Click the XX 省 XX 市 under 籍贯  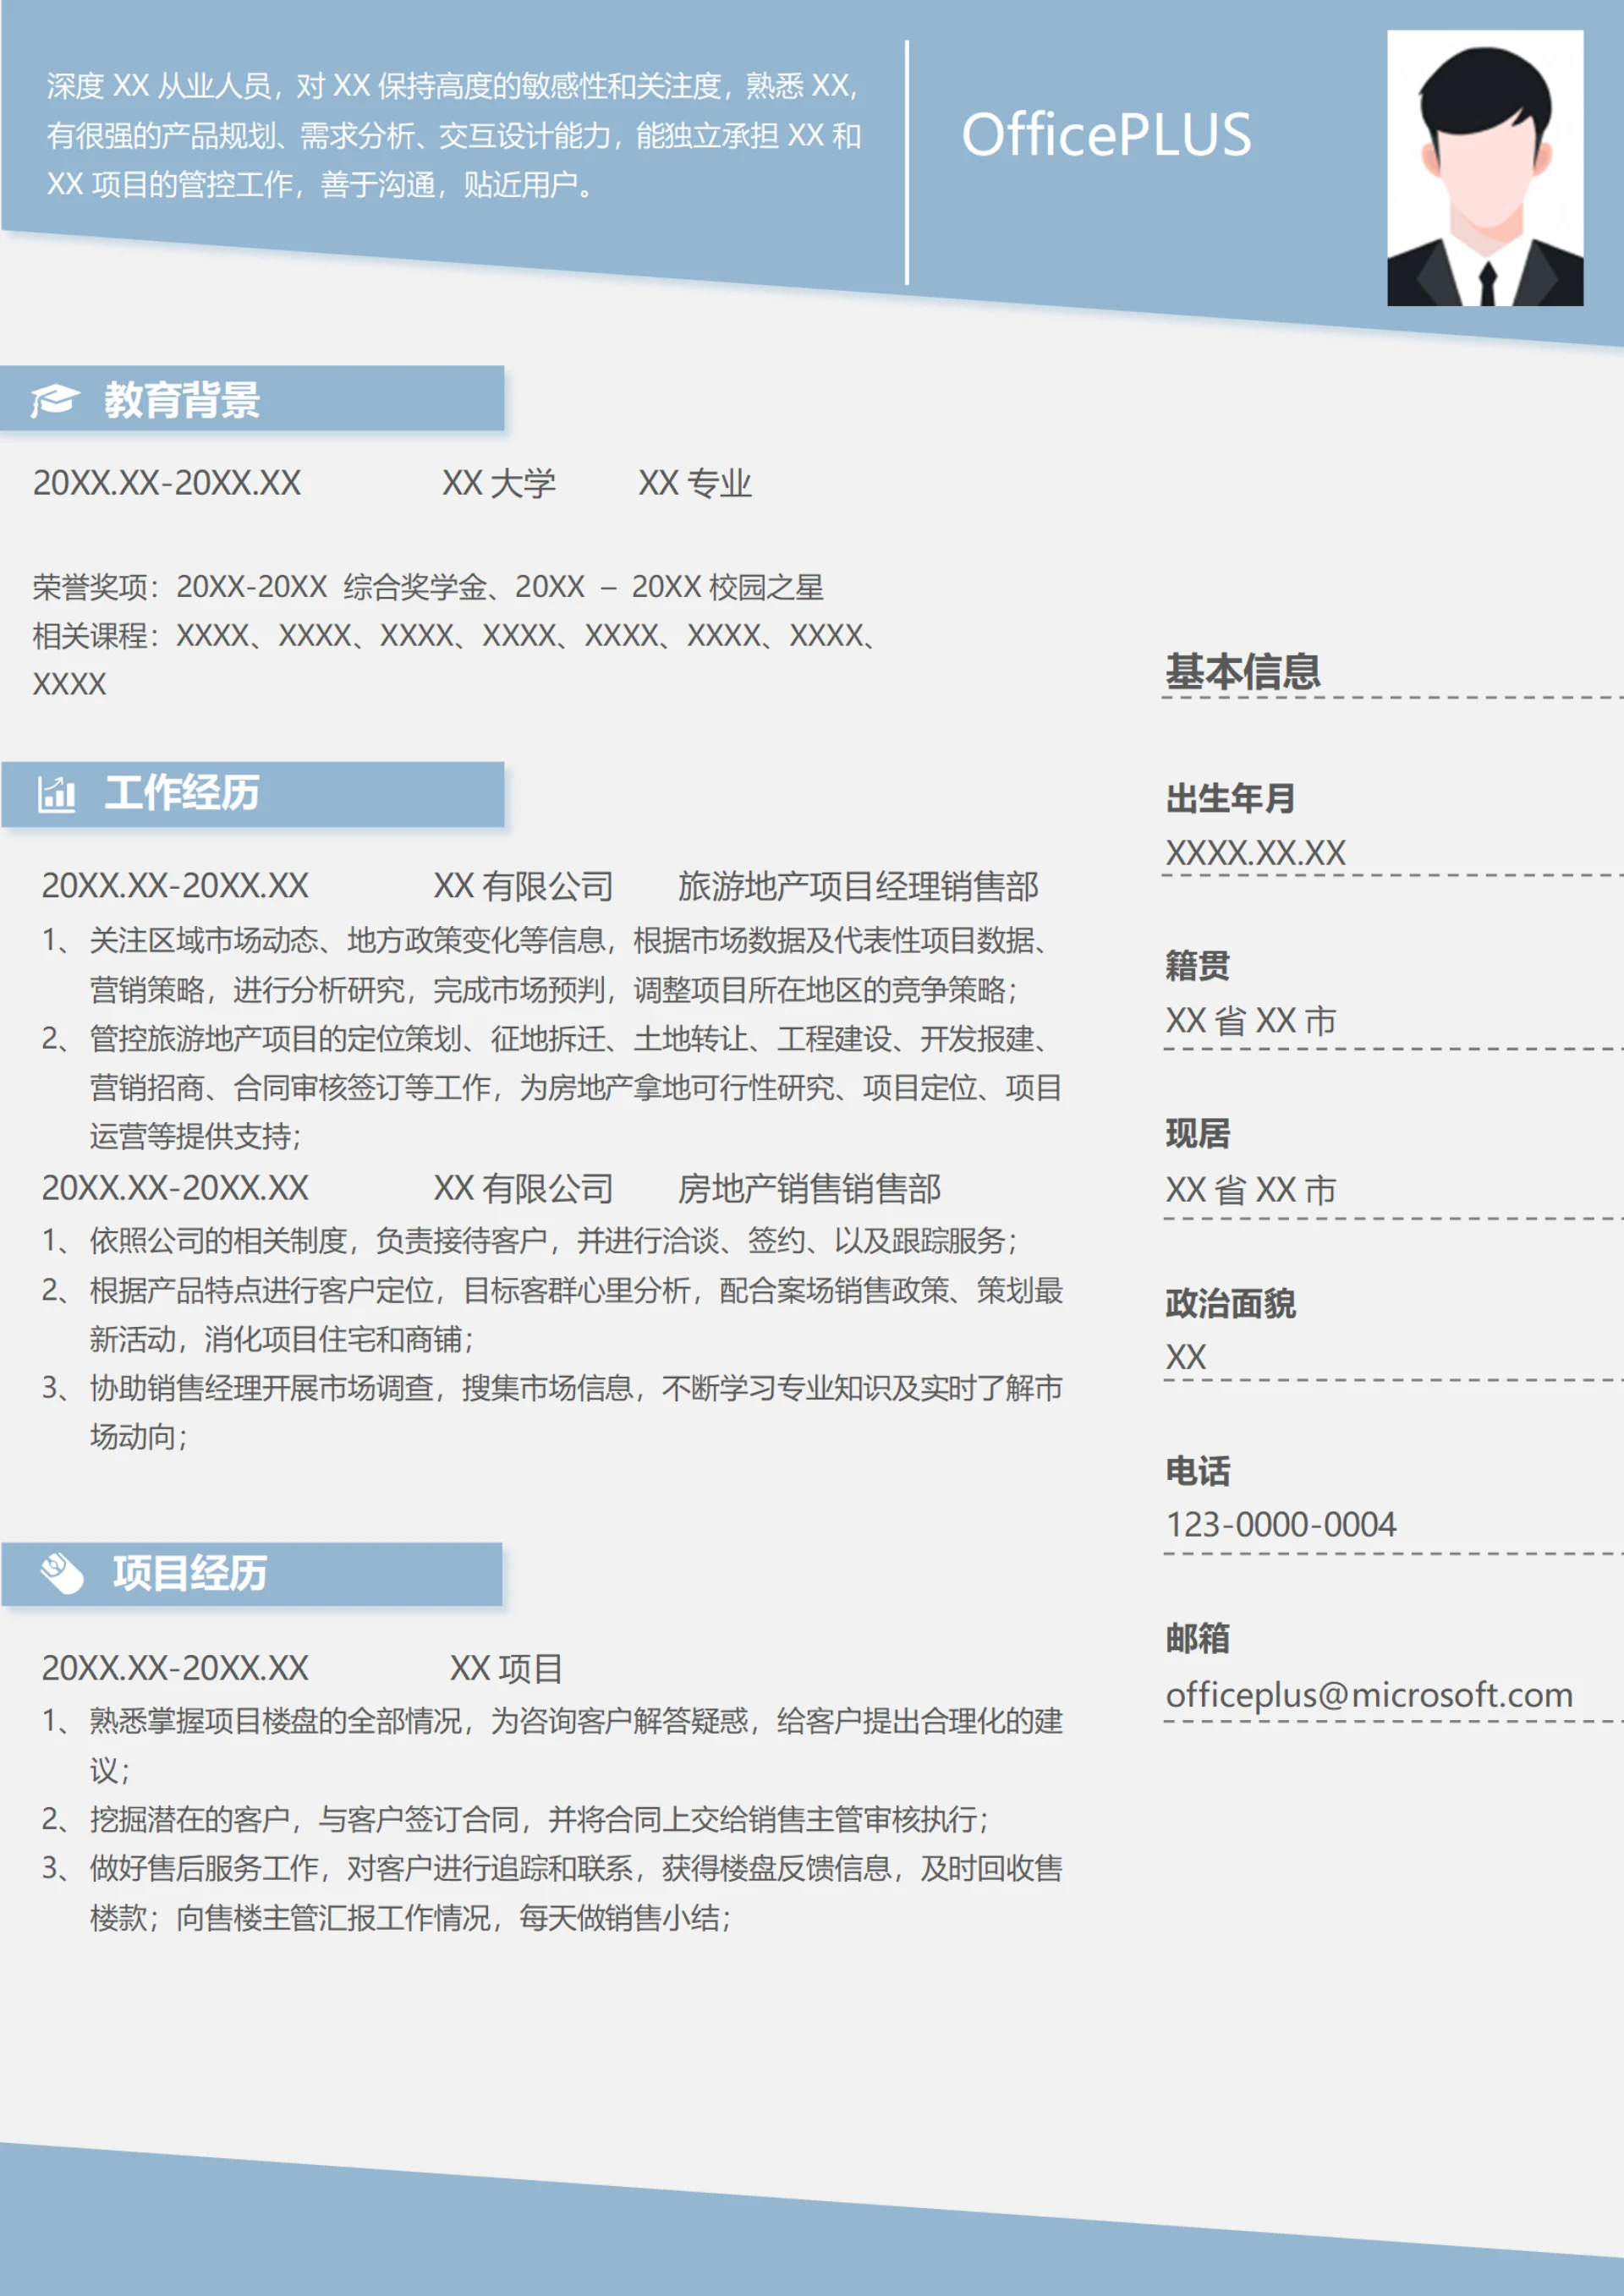(x=1250, y=1021)
